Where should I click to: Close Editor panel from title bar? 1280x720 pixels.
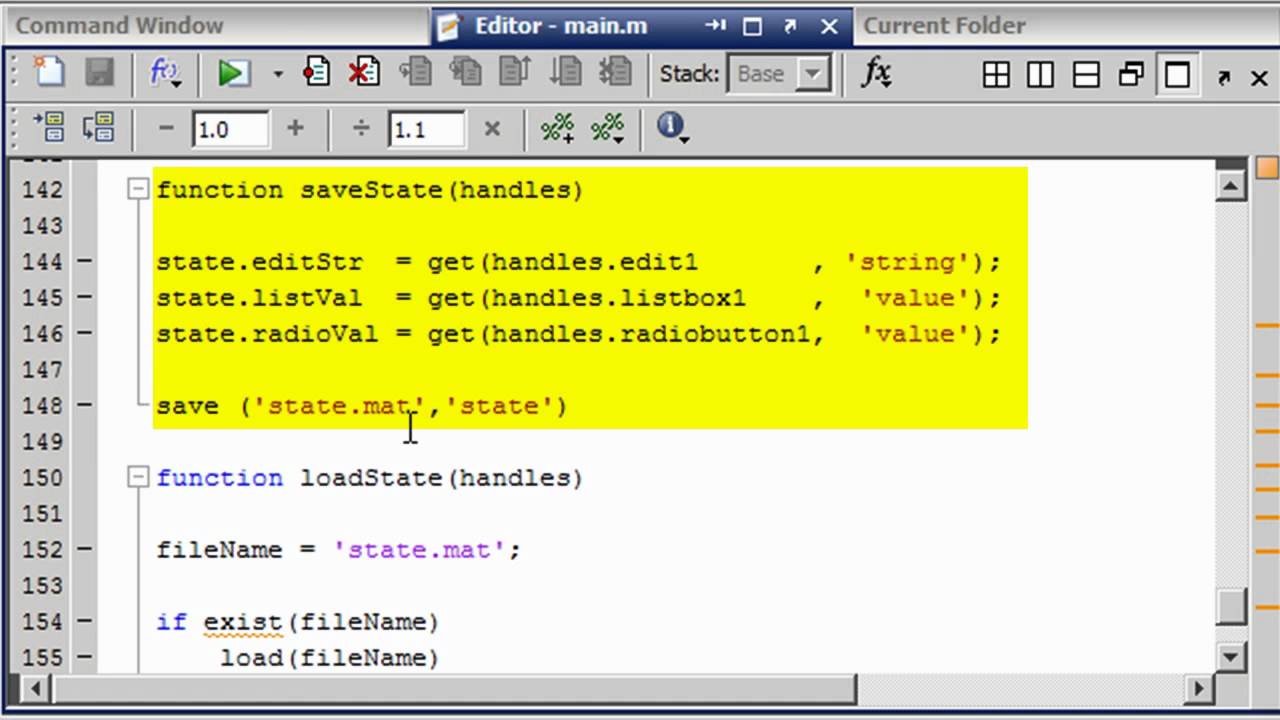(x=829, y=27)
